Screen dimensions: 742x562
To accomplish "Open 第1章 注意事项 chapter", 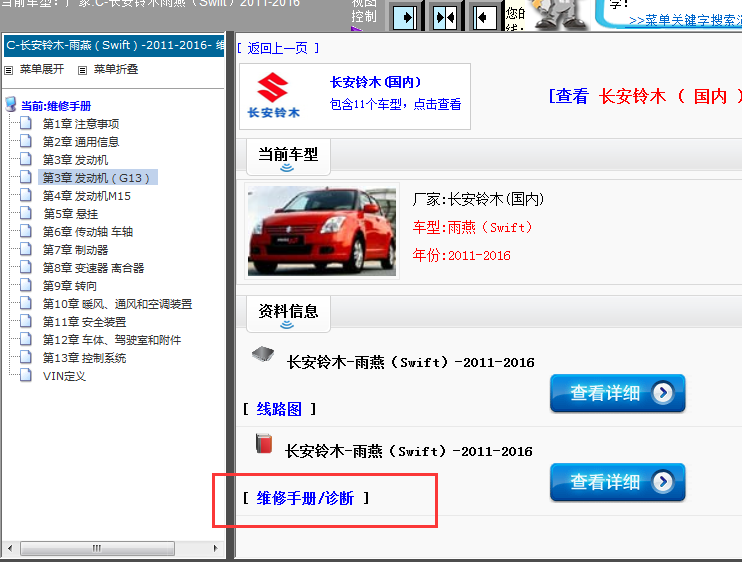I will pos(80,124).
